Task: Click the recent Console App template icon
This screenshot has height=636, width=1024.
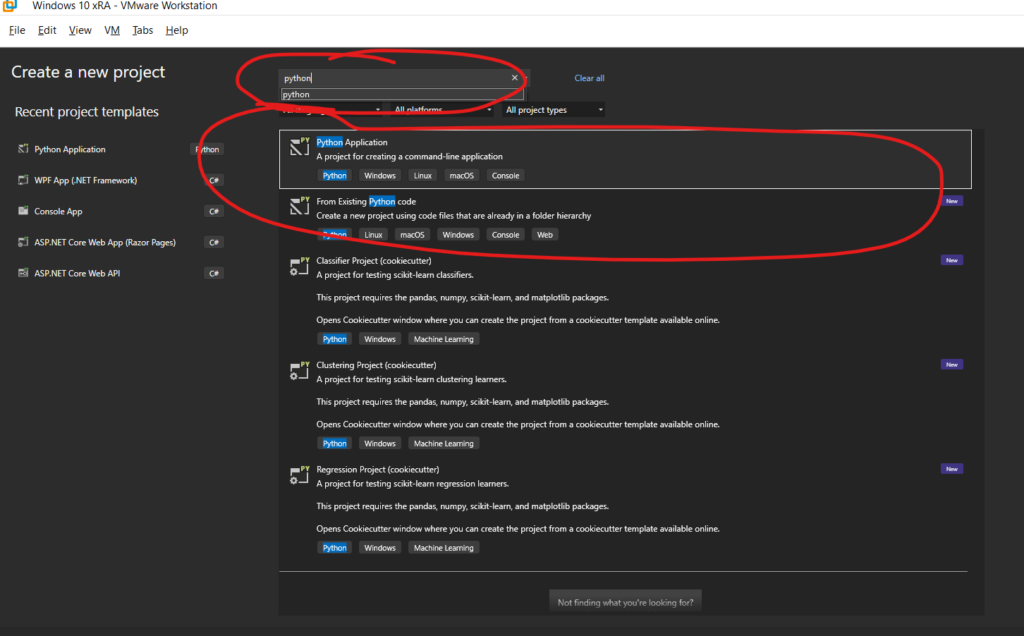Action: click(x=23, y=212)
